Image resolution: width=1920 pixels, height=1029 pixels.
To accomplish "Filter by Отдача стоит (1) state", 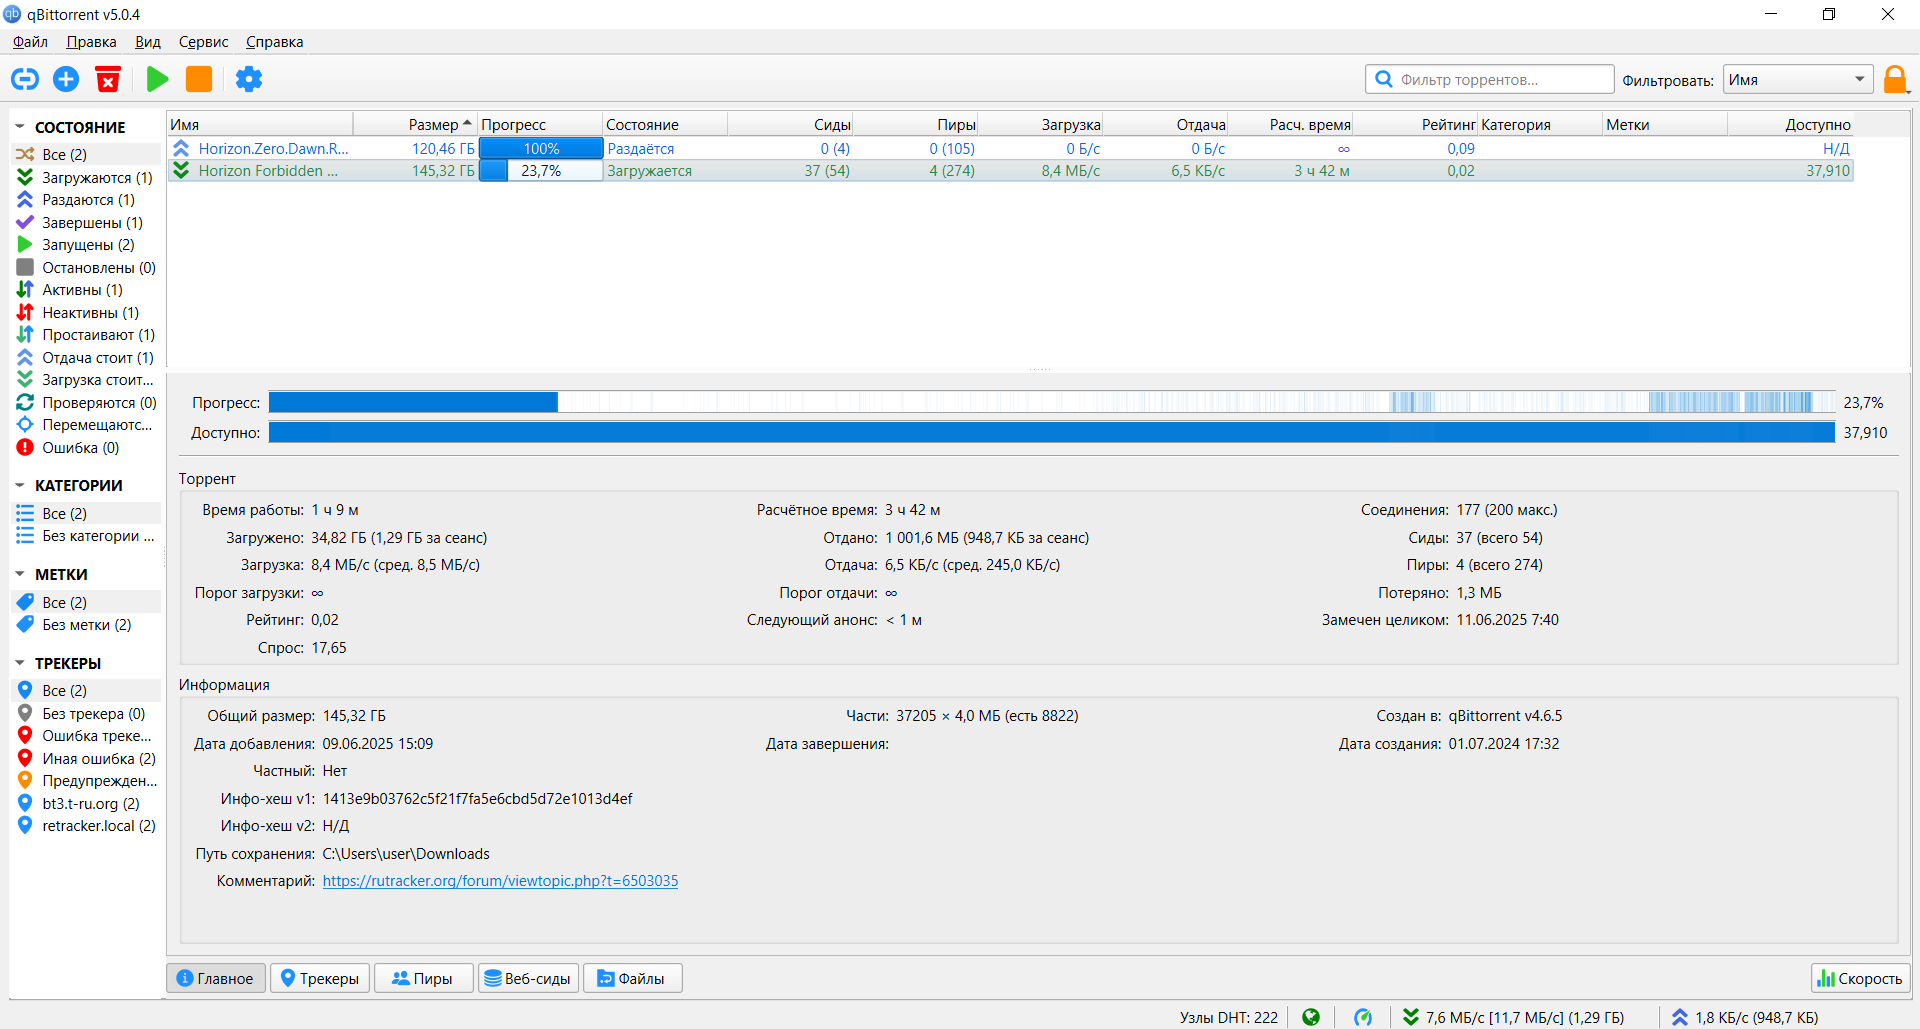I will click(x=85, y=357).
